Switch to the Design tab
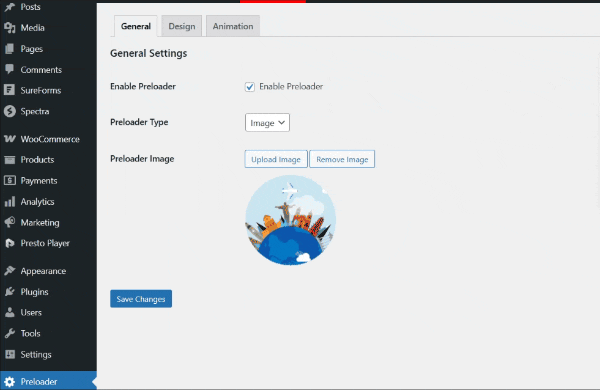Image resolution: width=600 pixels, height=390 pixels. click(182, 26)
